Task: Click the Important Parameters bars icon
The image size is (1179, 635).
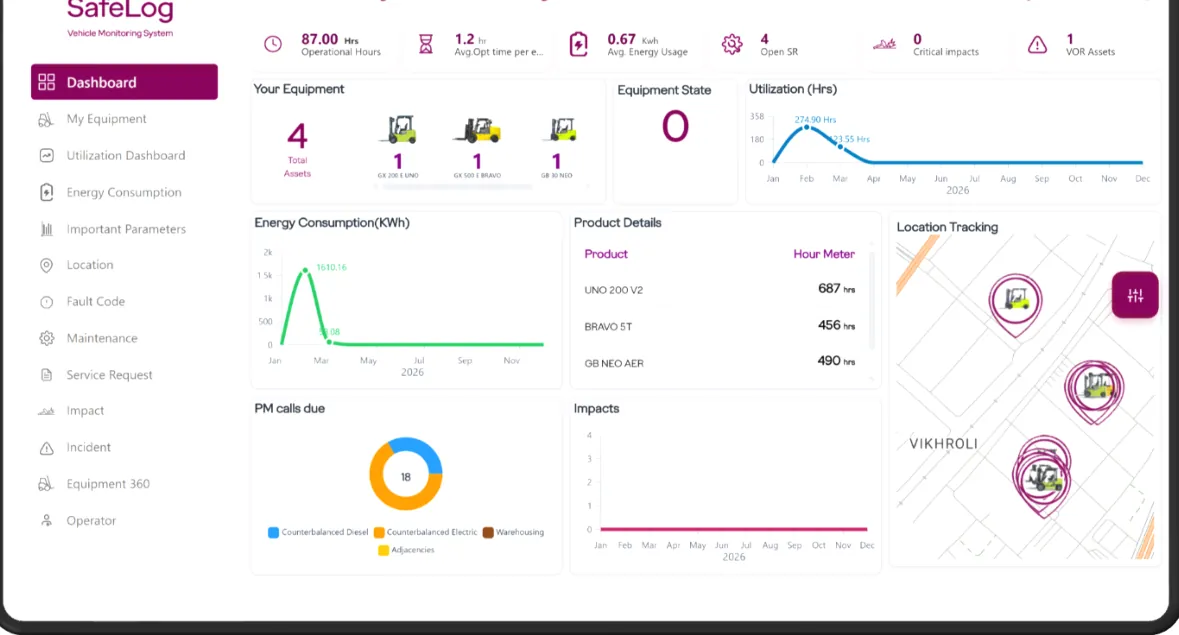Action: [x=47, y=229]
